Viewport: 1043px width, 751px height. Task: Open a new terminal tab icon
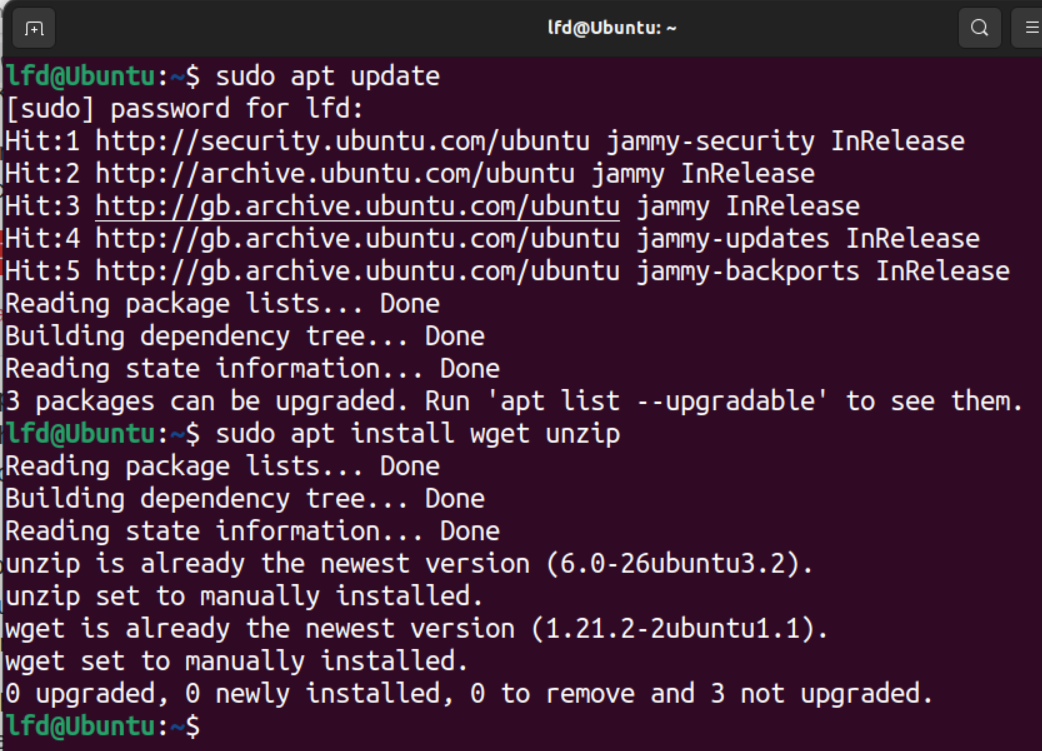(33, 28)
